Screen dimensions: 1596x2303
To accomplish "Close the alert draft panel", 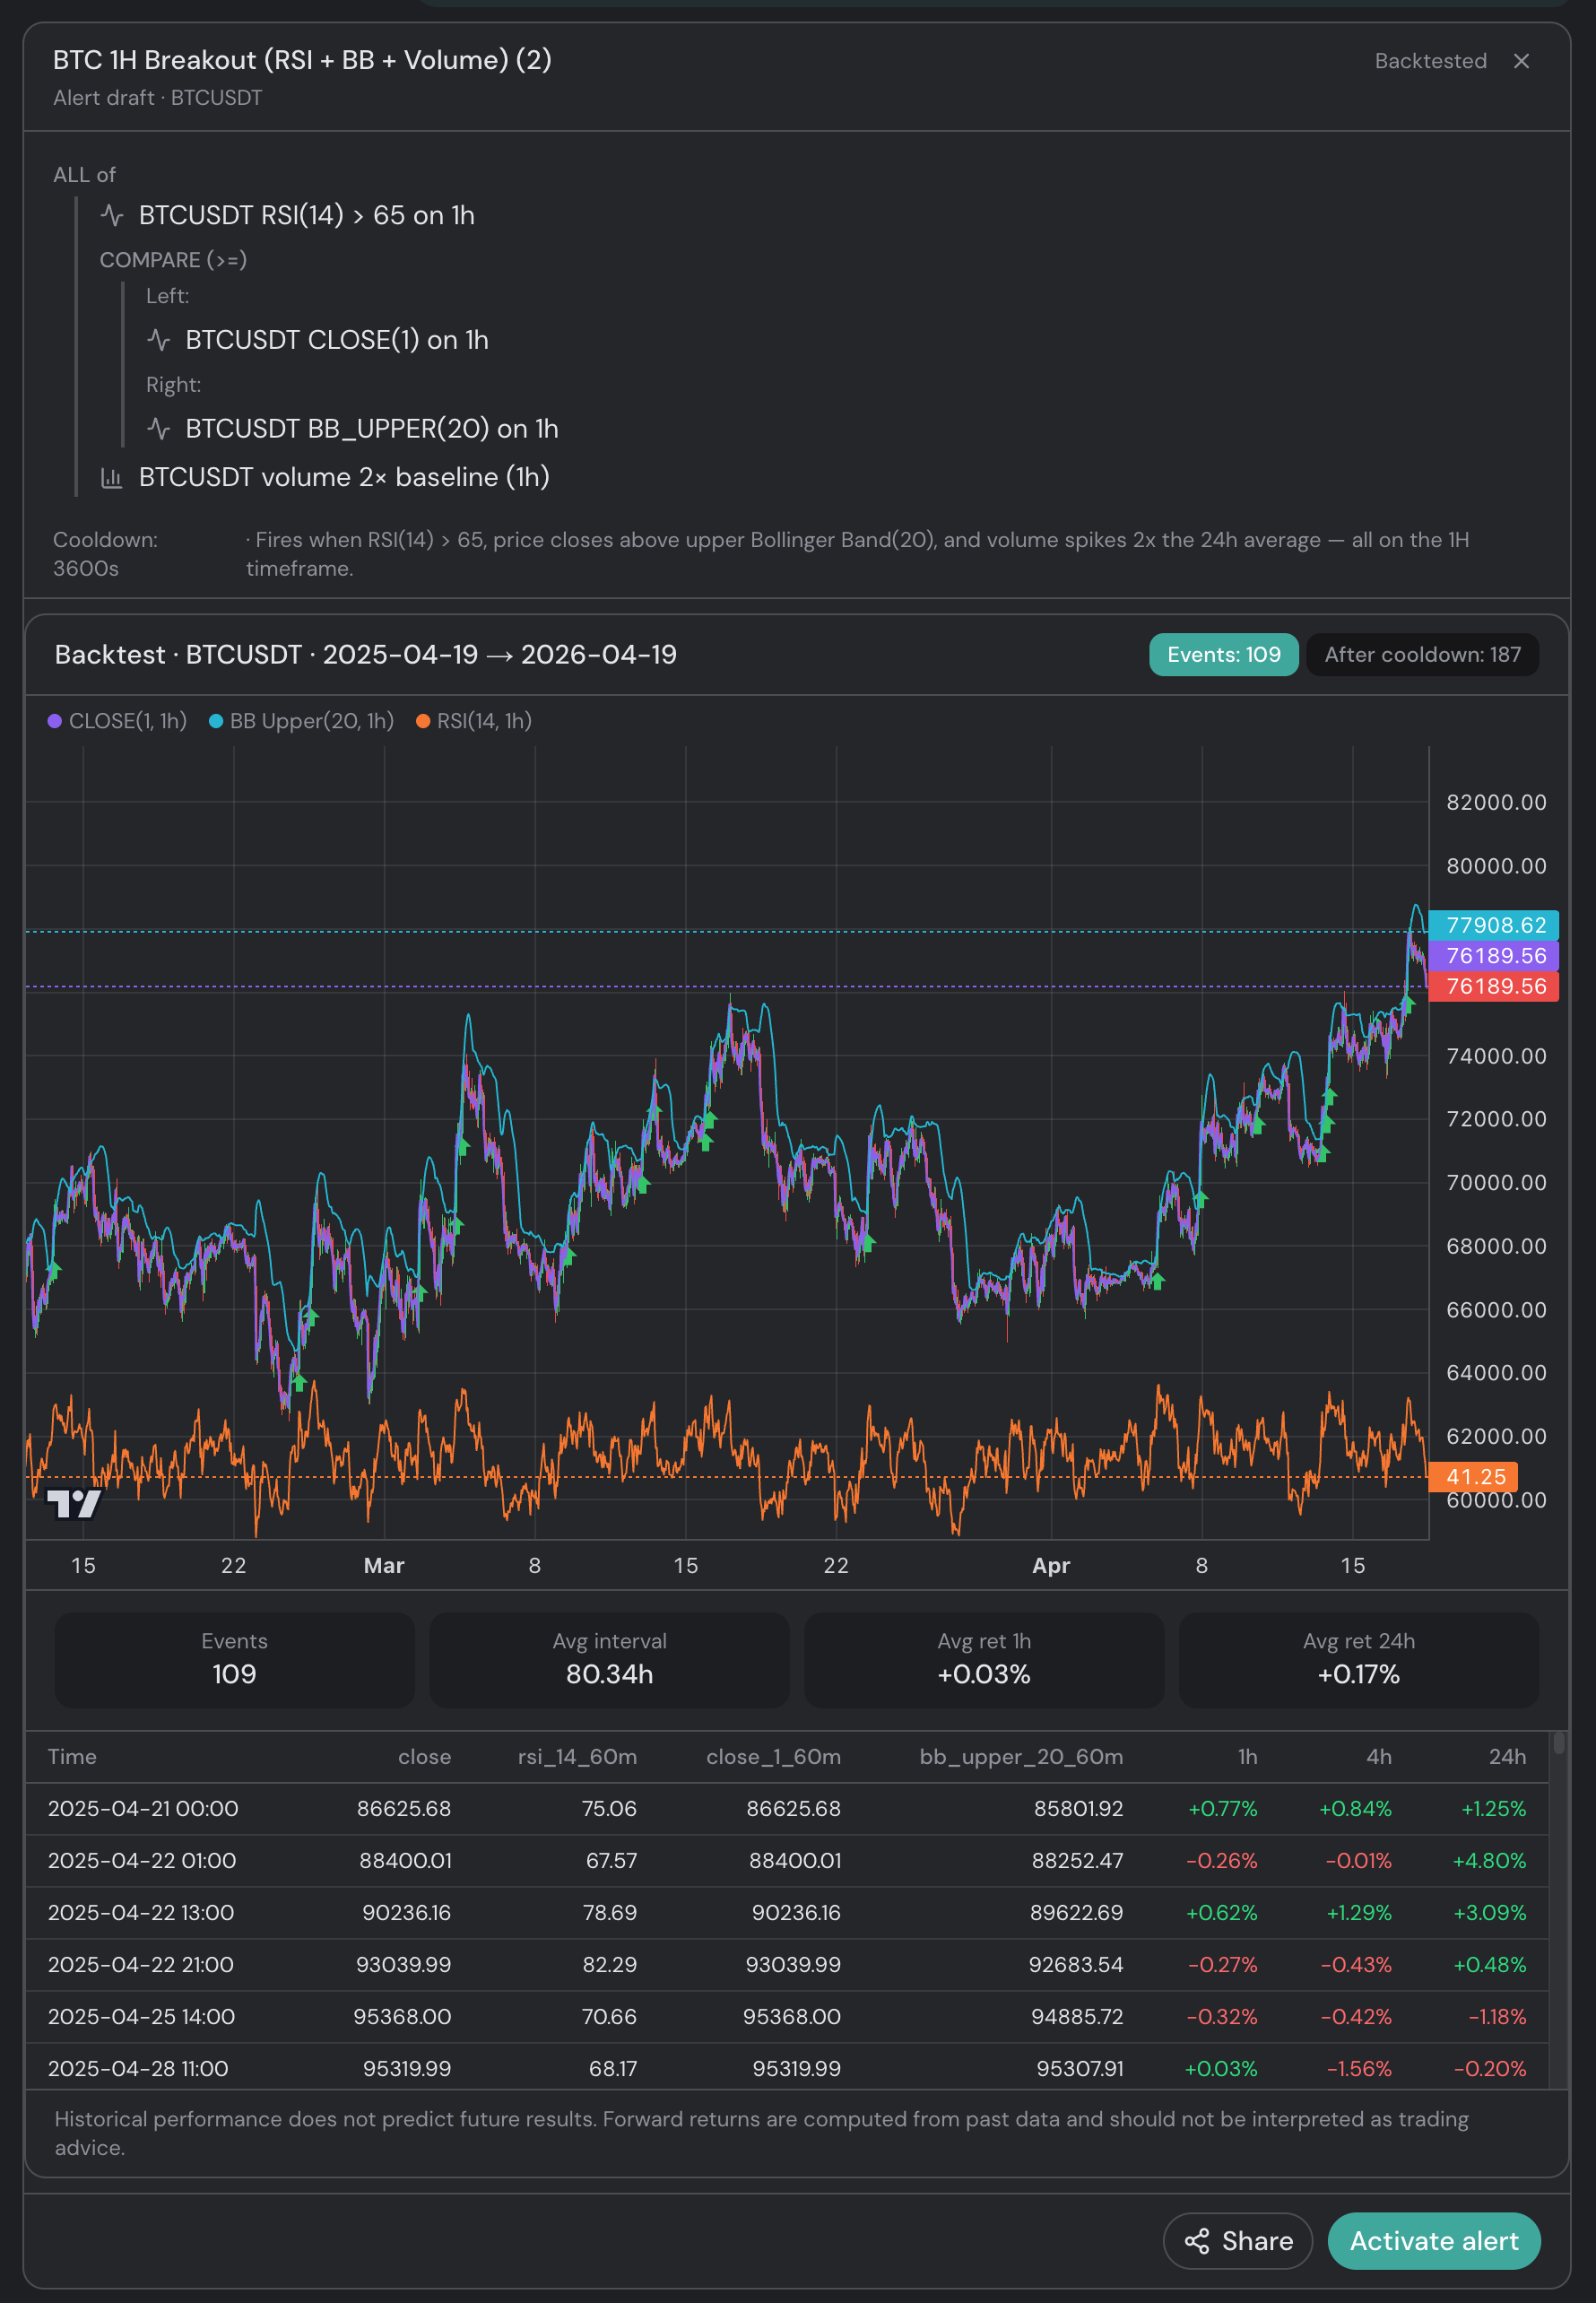I will coord(1521,61).
